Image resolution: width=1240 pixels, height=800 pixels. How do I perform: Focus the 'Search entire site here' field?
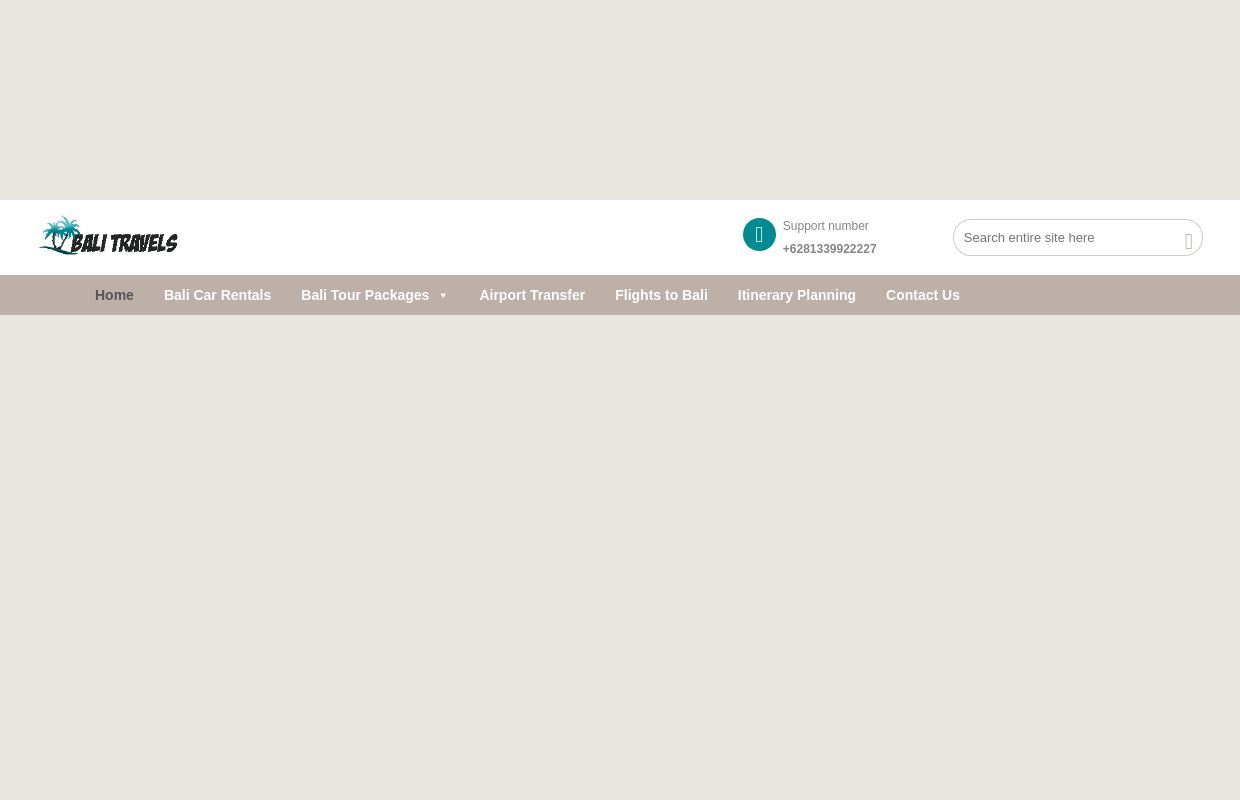point(1065,238)
